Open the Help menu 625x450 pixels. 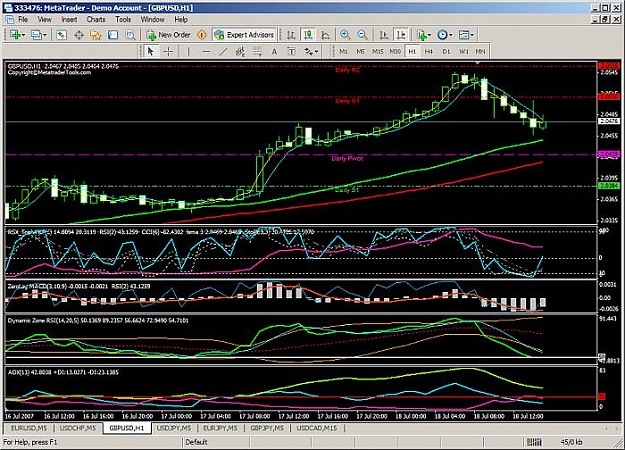tap(181, 20)
